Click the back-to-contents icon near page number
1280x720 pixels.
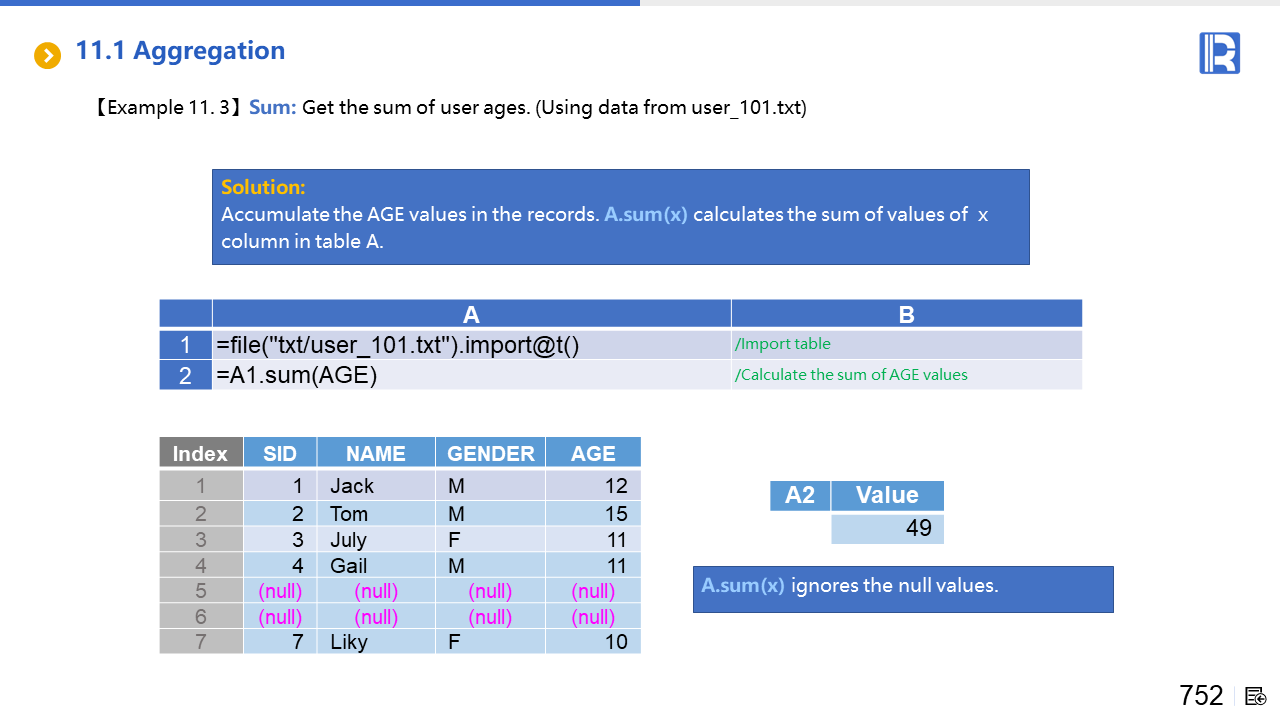pyautogui.click(x=1256, y=696)
